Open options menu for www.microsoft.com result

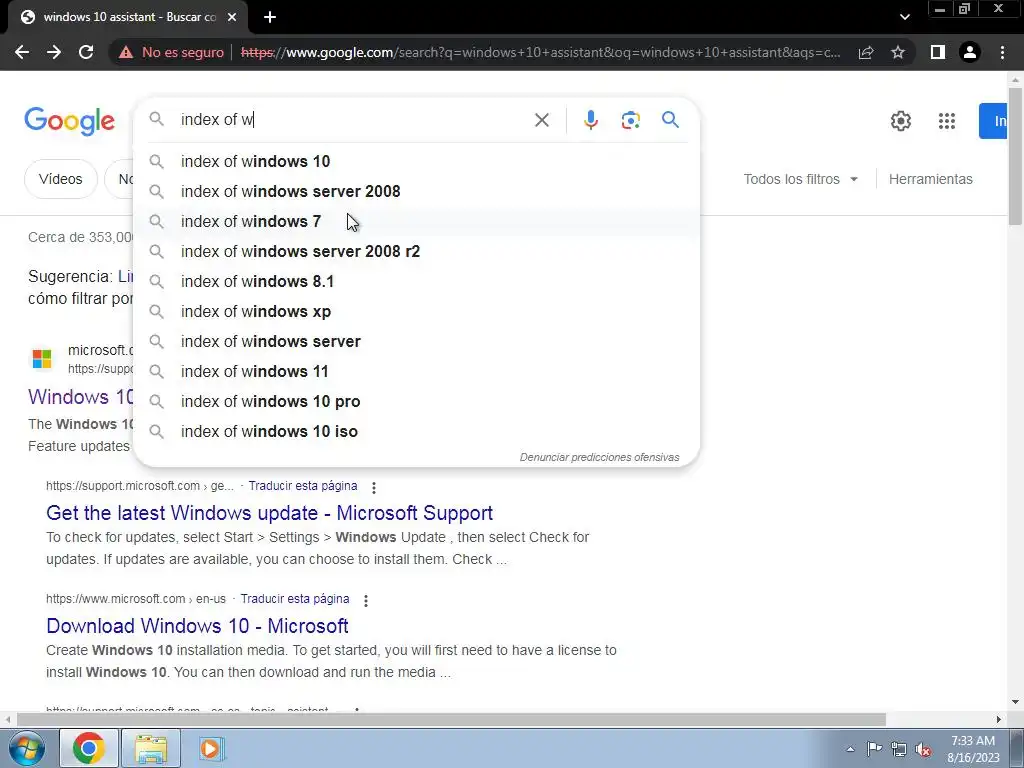pos(366,600)
